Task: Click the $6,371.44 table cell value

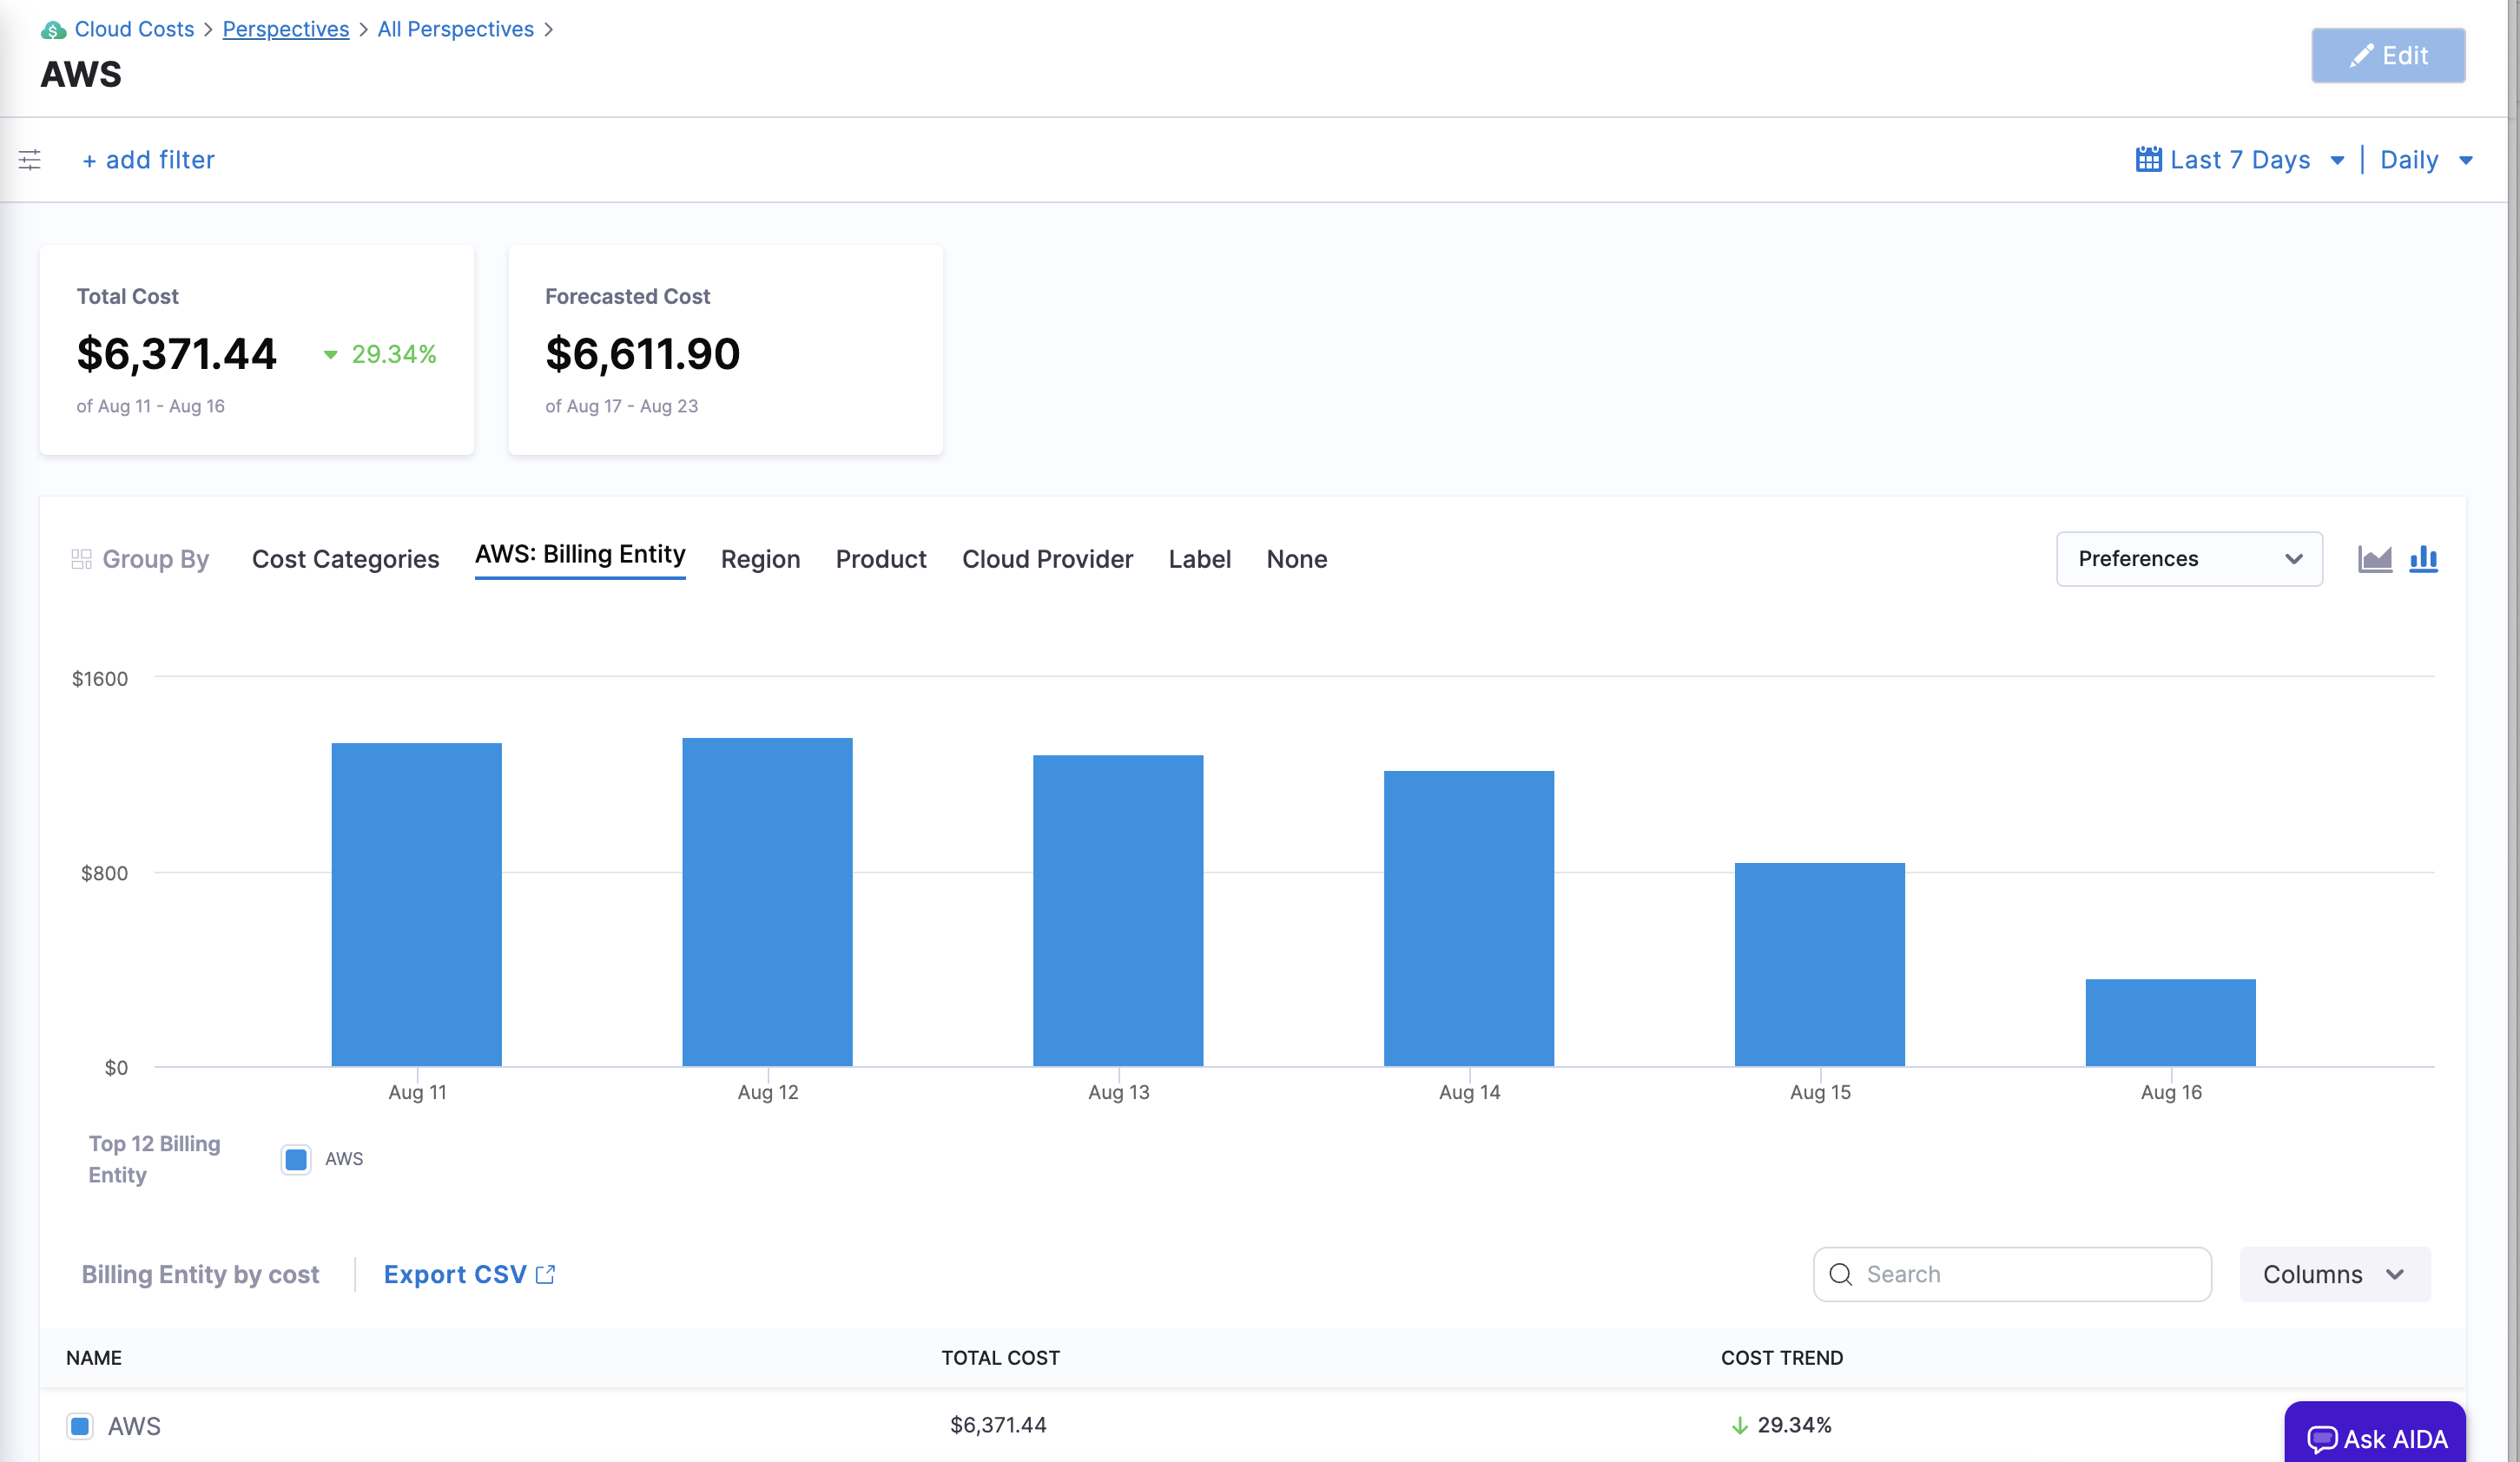Action: pos(998,1425)
